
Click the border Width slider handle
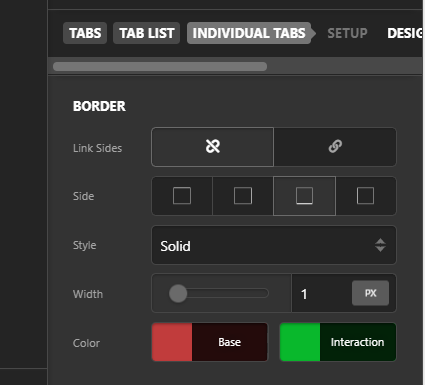178,294
